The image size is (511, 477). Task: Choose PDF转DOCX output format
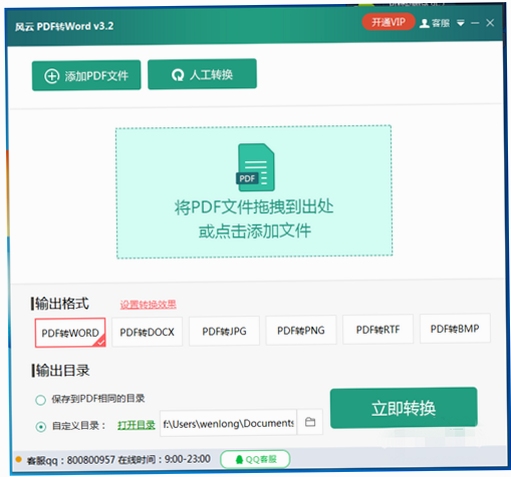[x=147, y=332]
